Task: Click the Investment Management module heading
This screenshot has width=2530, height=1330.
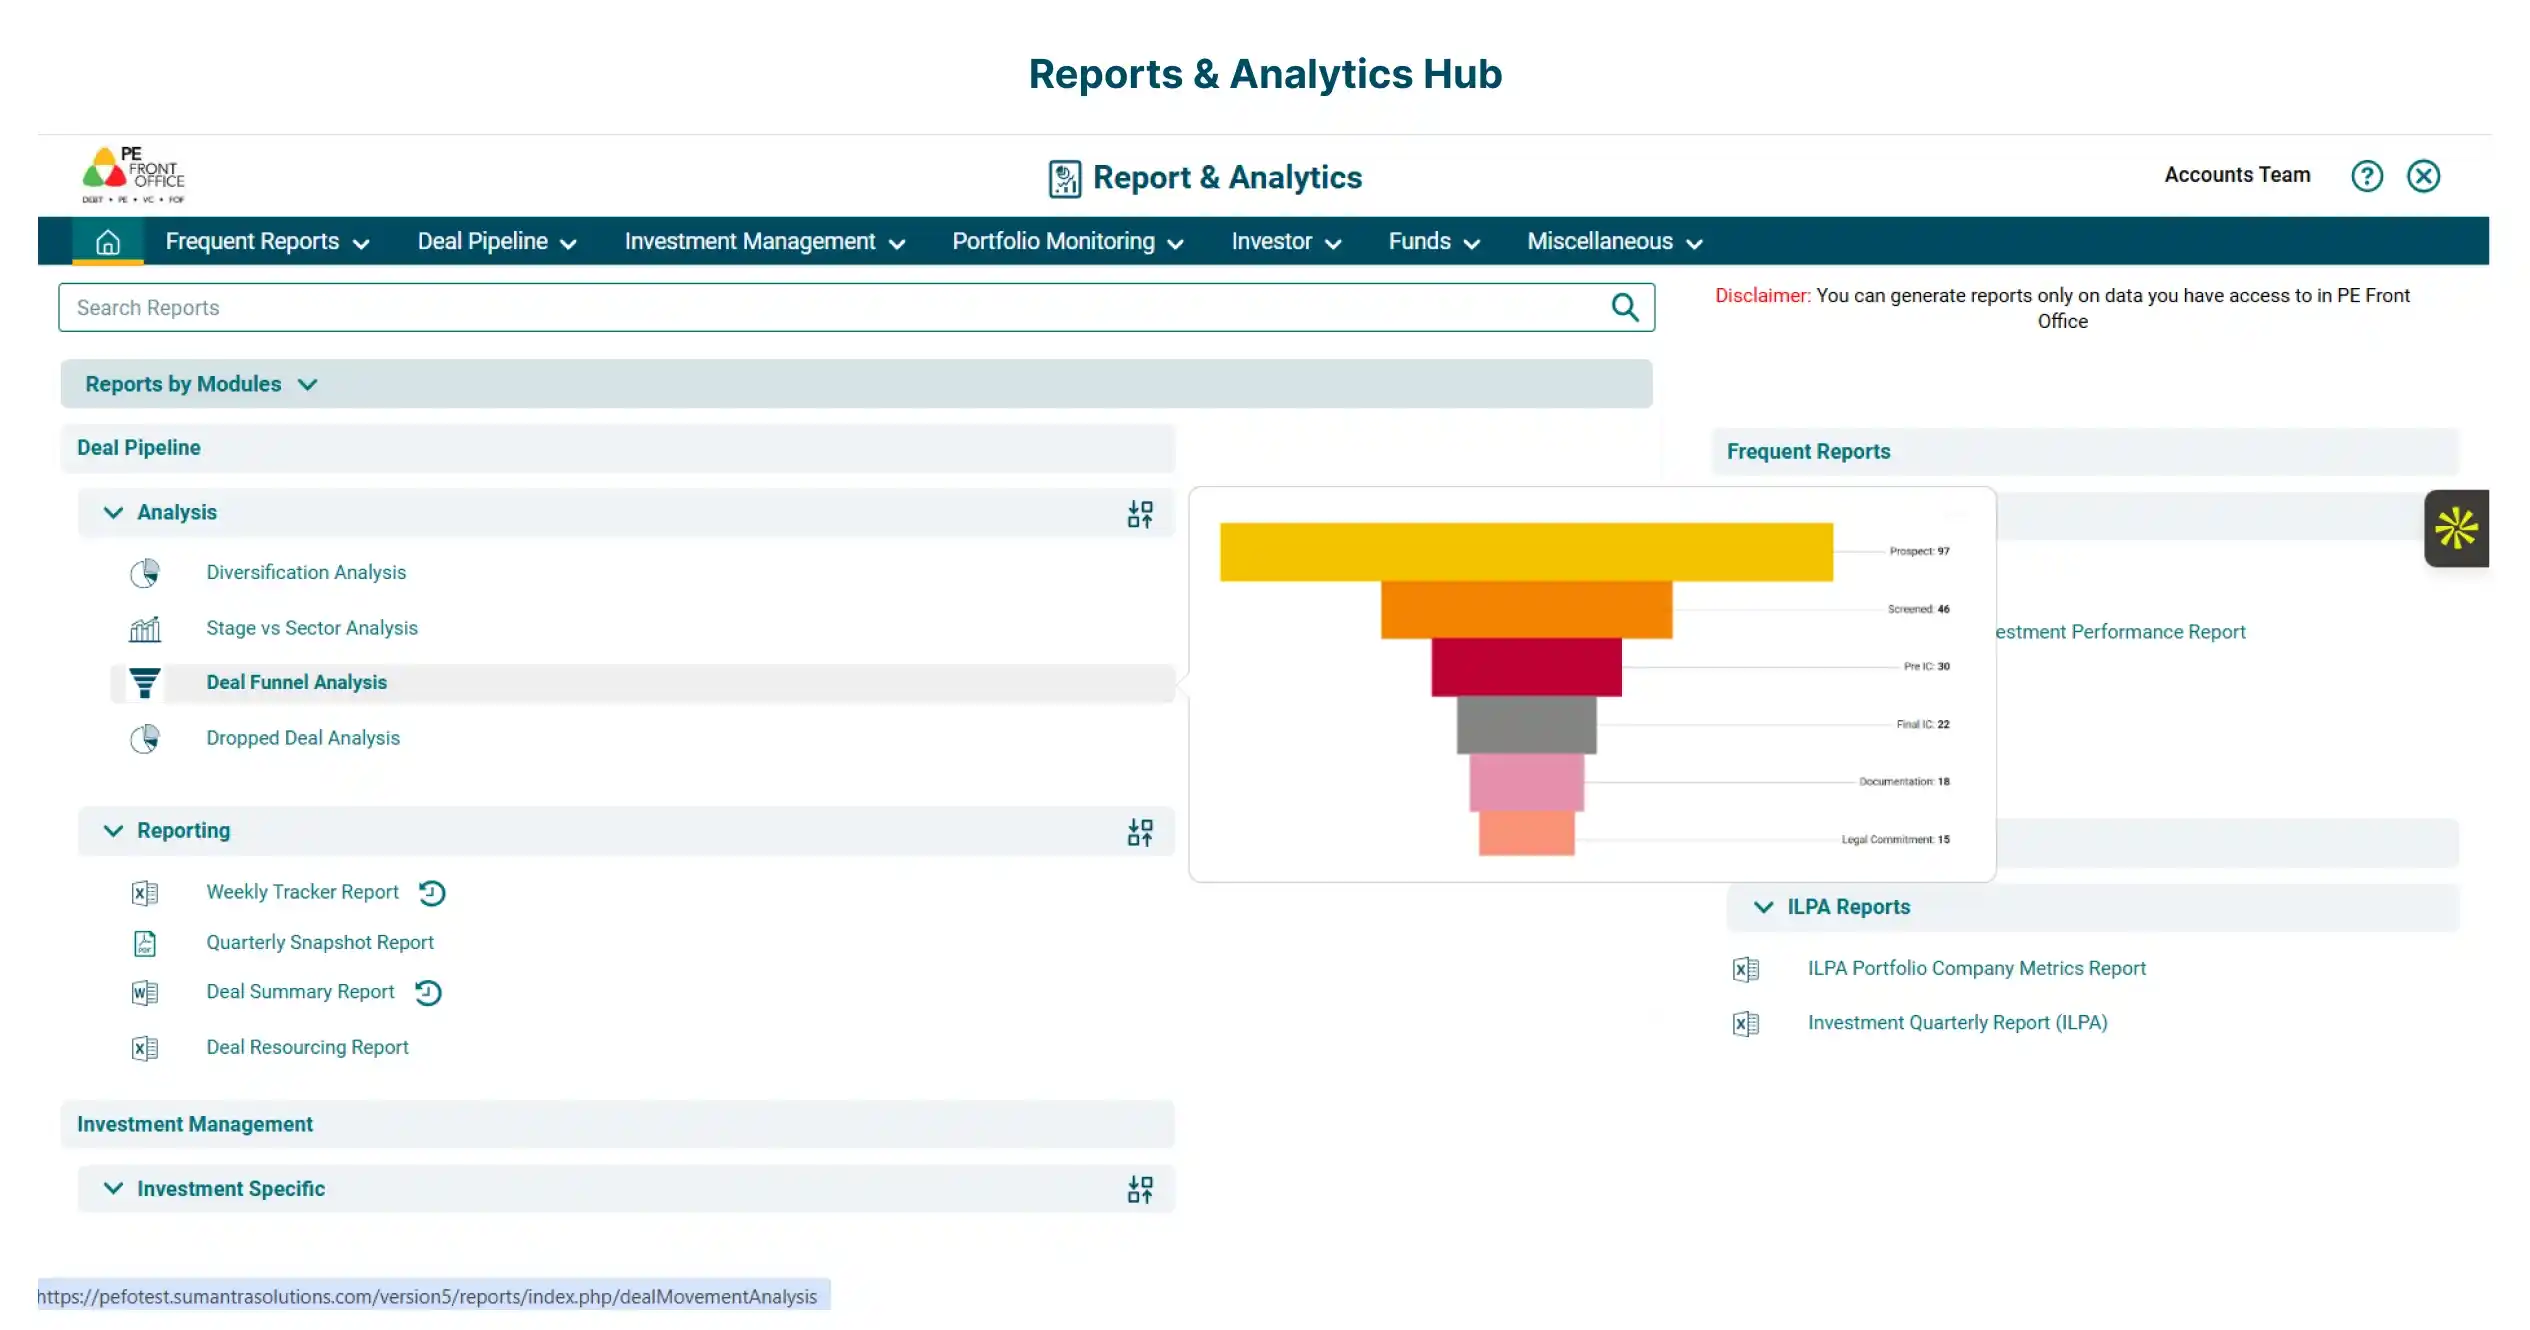Action: tap(195, 1125)
